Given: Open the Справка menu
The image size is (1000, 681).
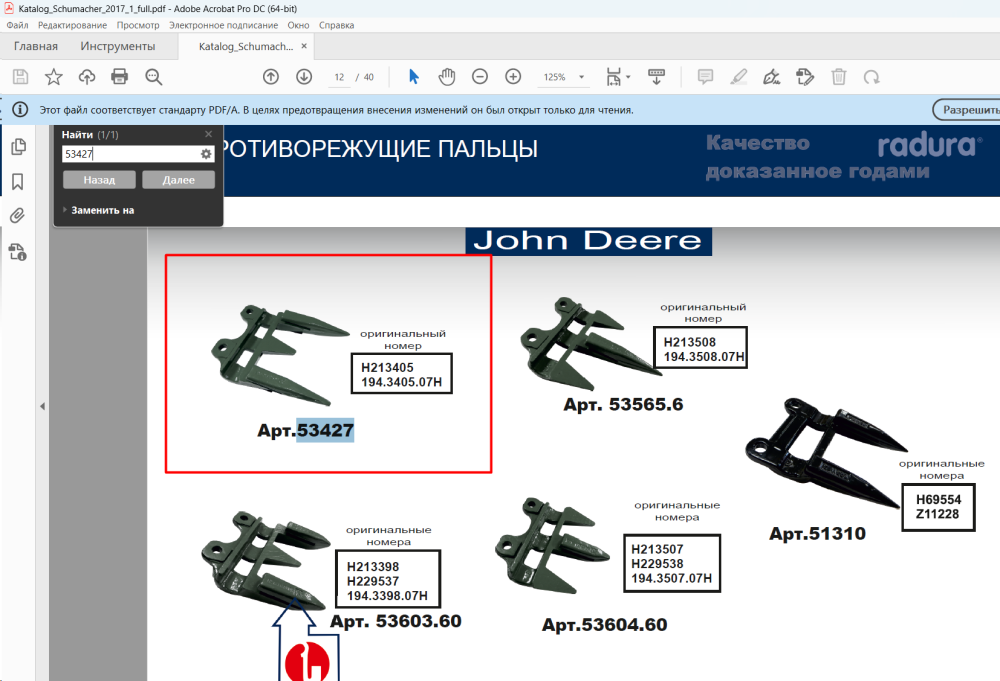Looking at the screenshot, I should point(336,26).
